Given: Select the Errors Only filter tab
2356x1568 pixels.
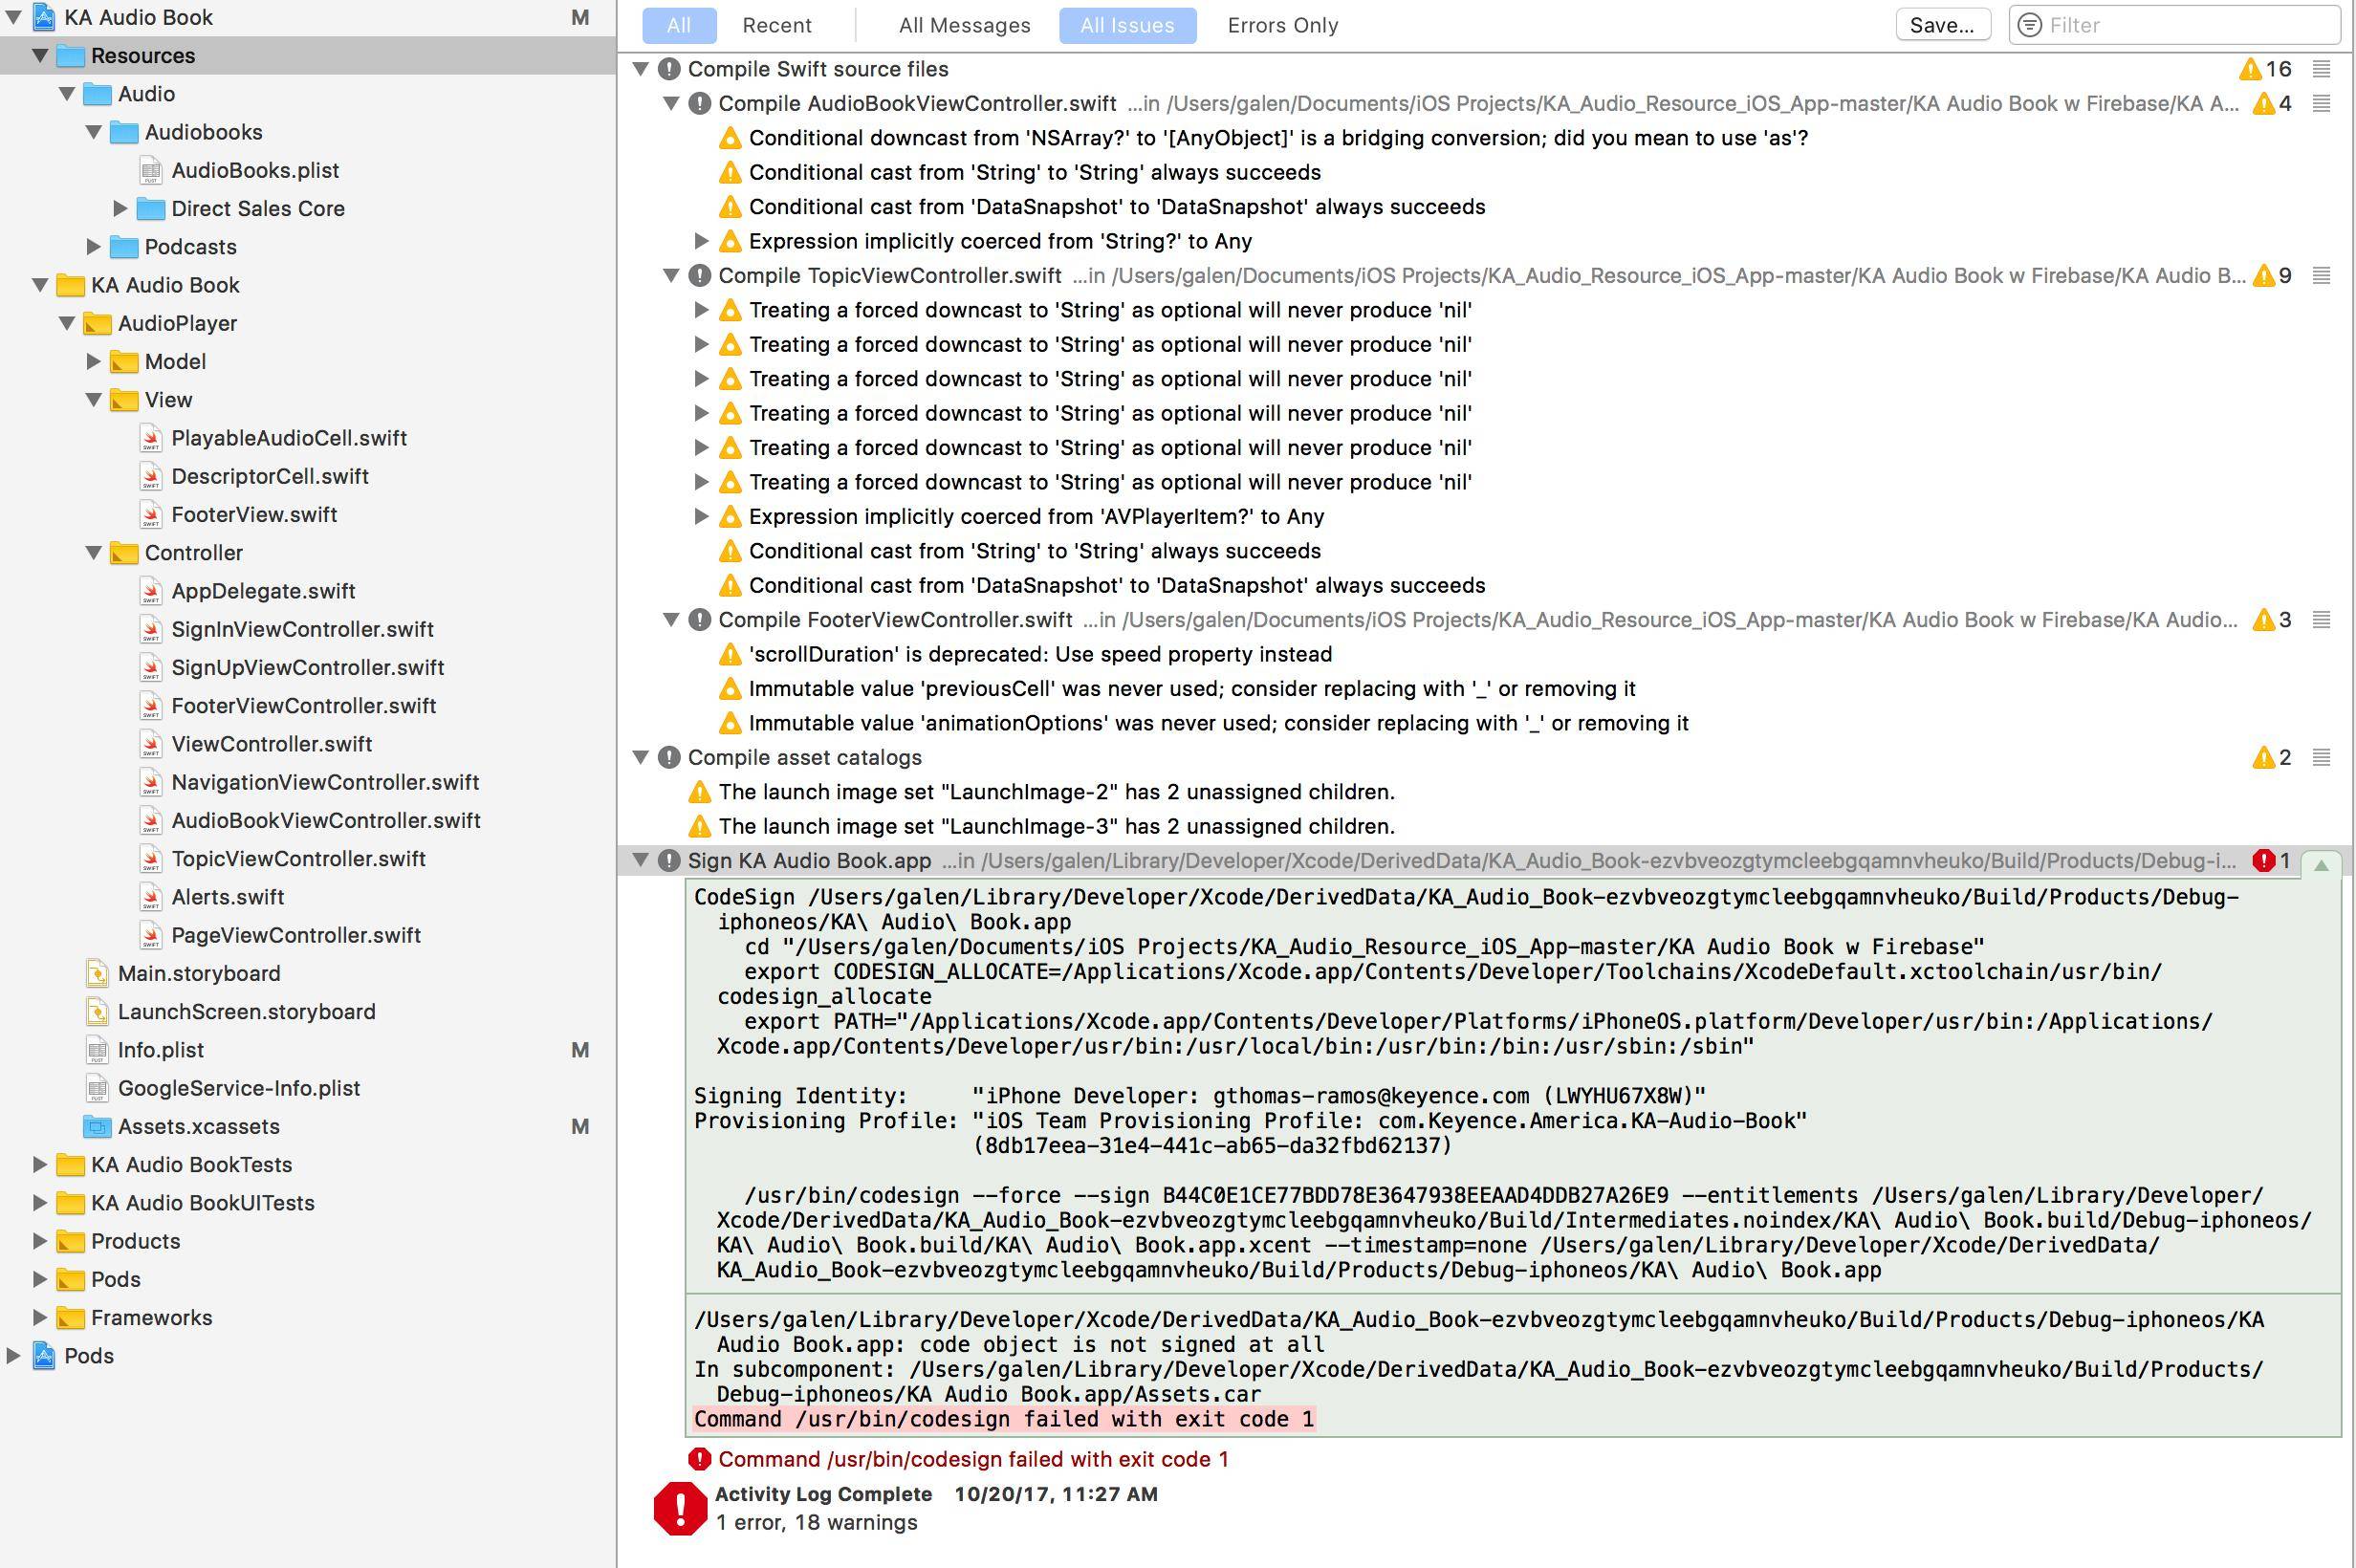Looking at the screenshot, I should click(1282, 25).
